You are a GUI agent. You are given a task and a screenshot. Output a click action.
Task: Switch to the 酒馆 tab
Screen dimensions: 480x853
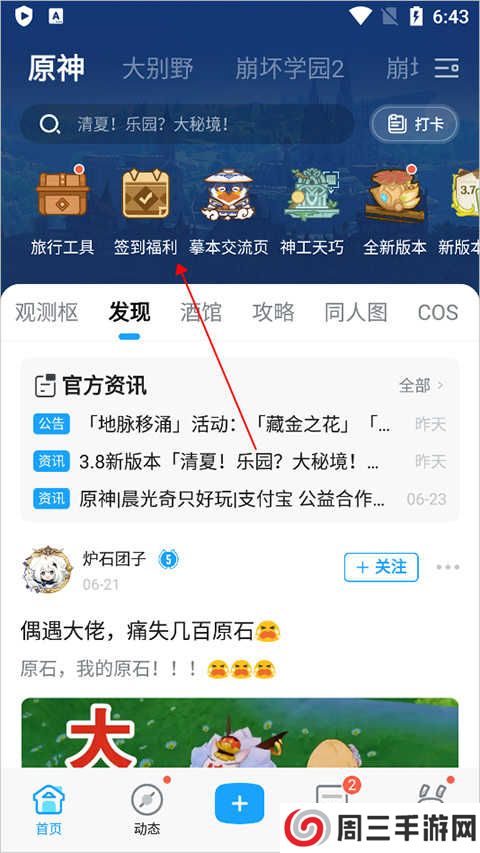[201, 313]
